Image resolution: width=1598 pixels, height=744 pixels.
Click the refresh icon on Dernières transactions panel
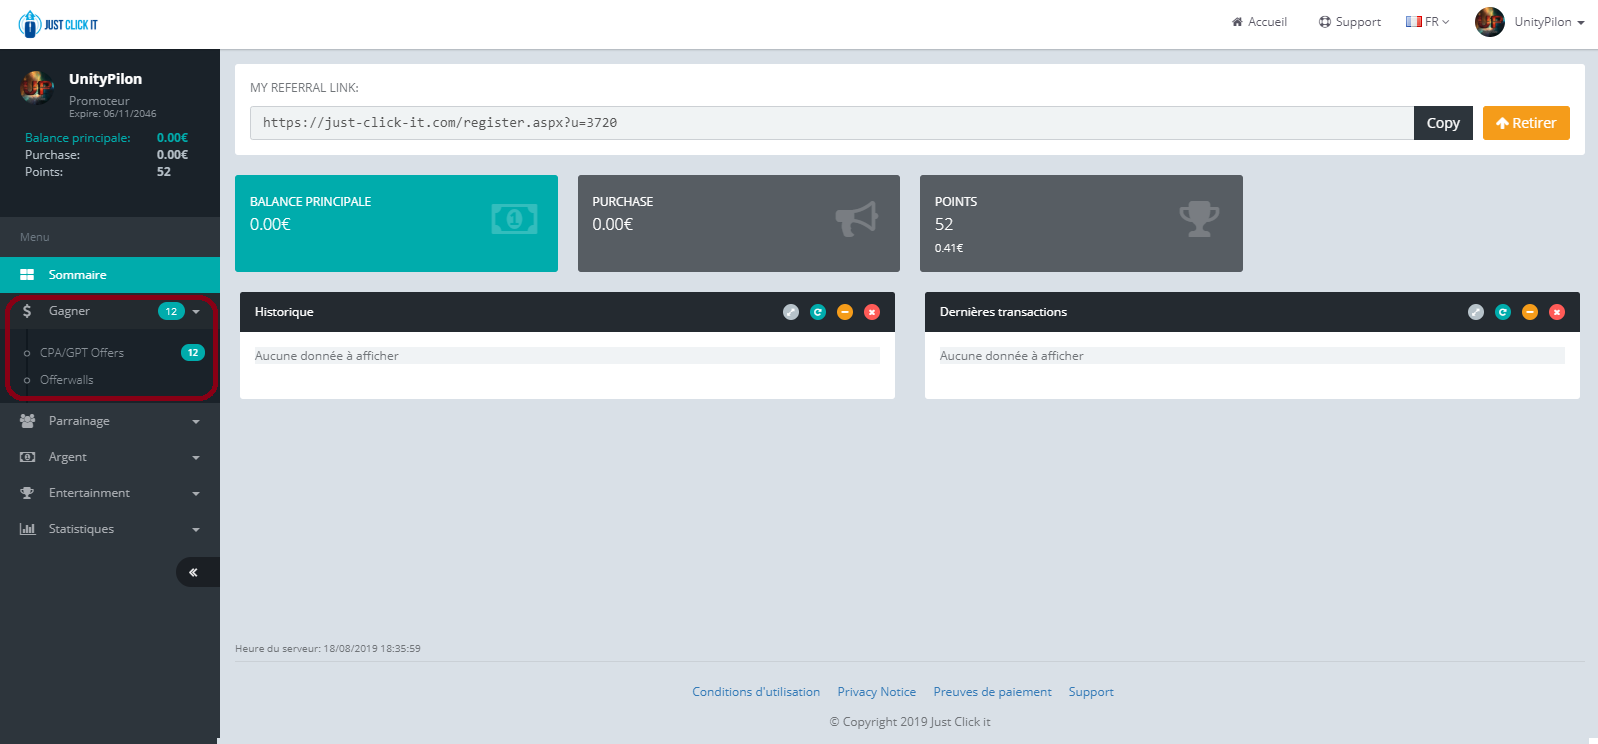(1503, 312)
